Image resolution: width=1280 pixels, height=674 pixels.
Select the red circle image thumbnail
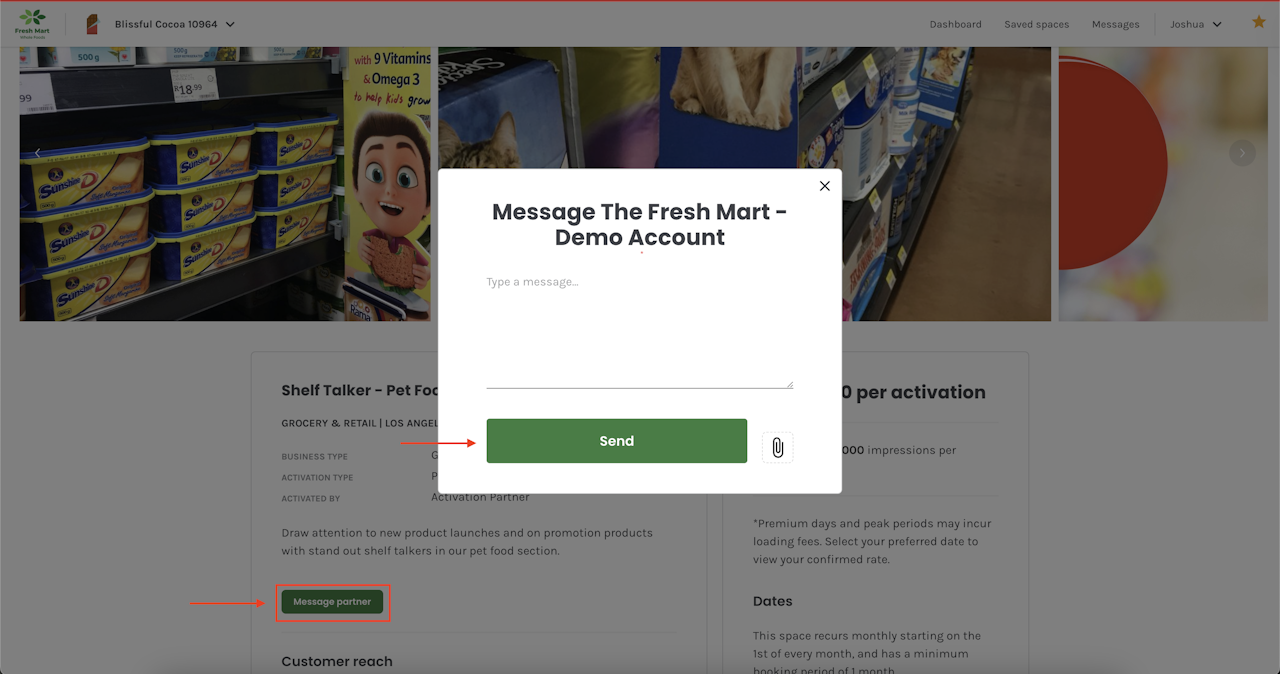1163,184
